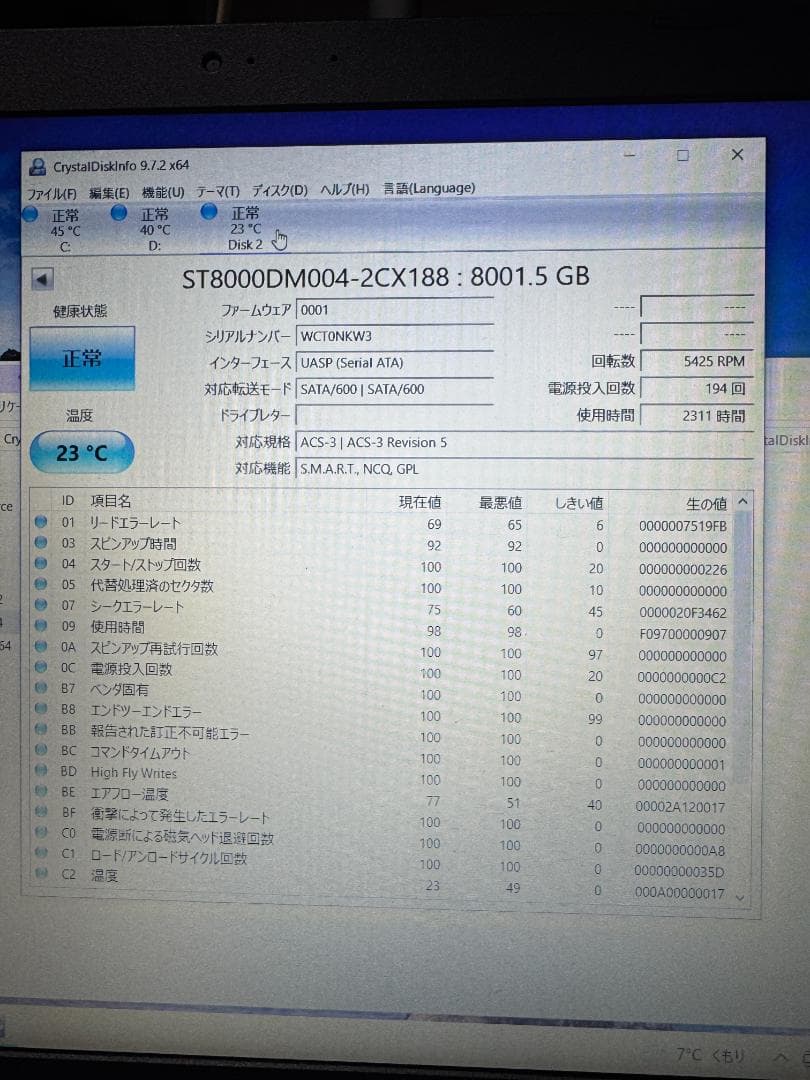
Task: Open the ヘルプ(H) menu
Action: point(344,189)
